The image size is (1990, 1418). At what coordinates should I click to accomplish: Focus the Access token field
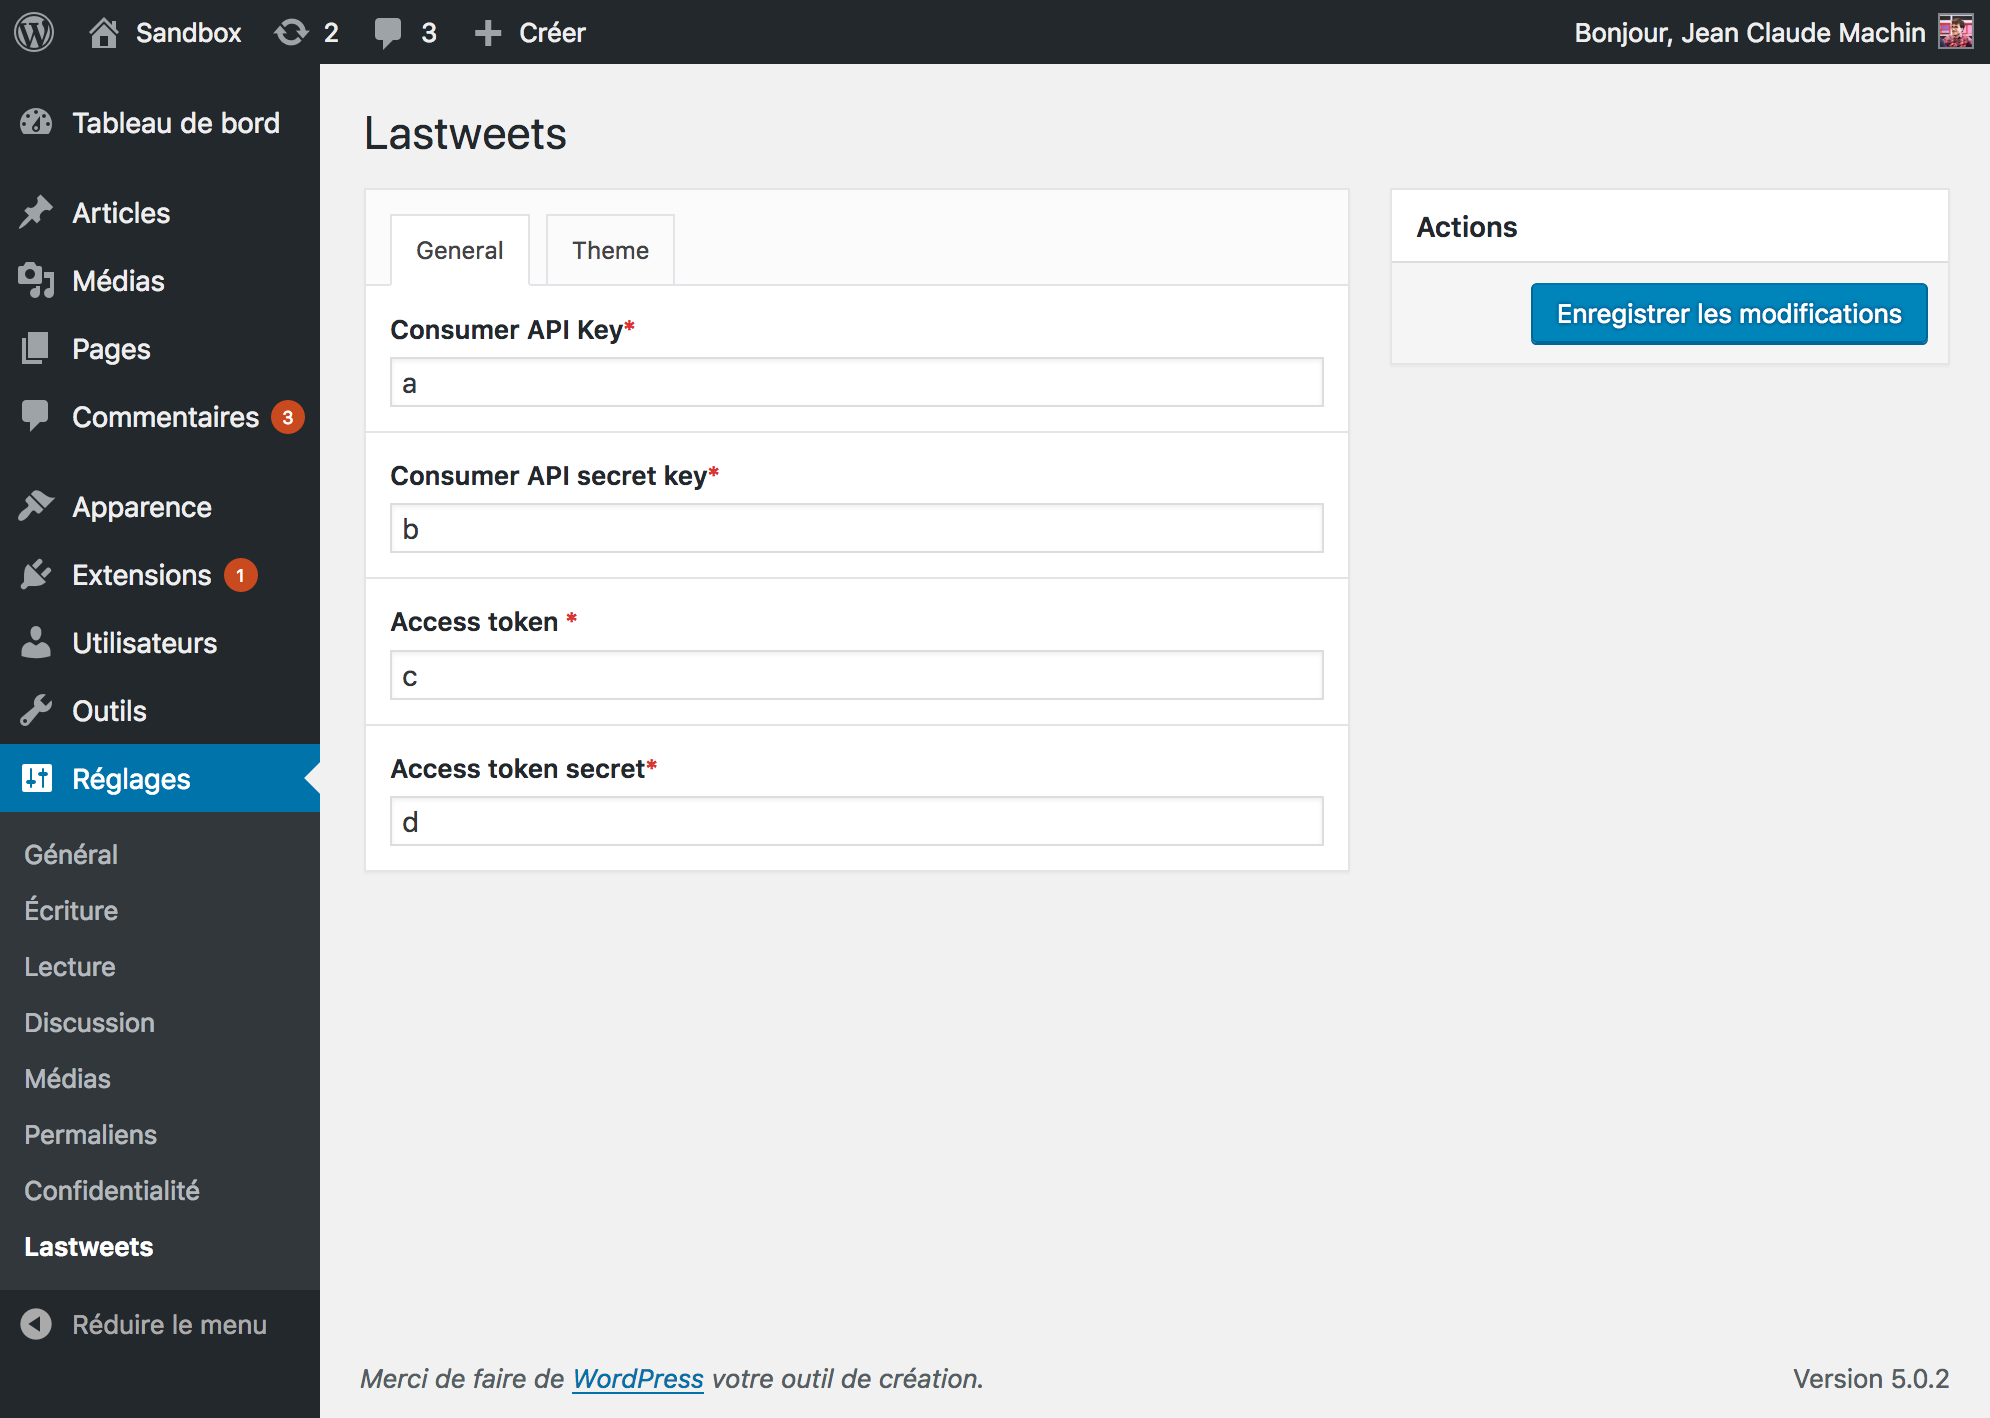pyautogui.click(x=857, y=675)
